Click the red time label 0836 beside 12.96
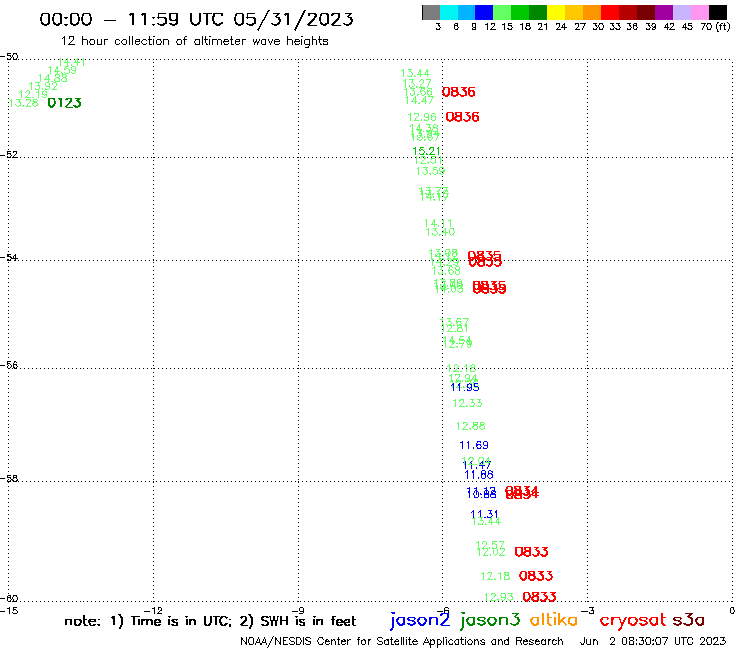 click(x=462, y=117)
